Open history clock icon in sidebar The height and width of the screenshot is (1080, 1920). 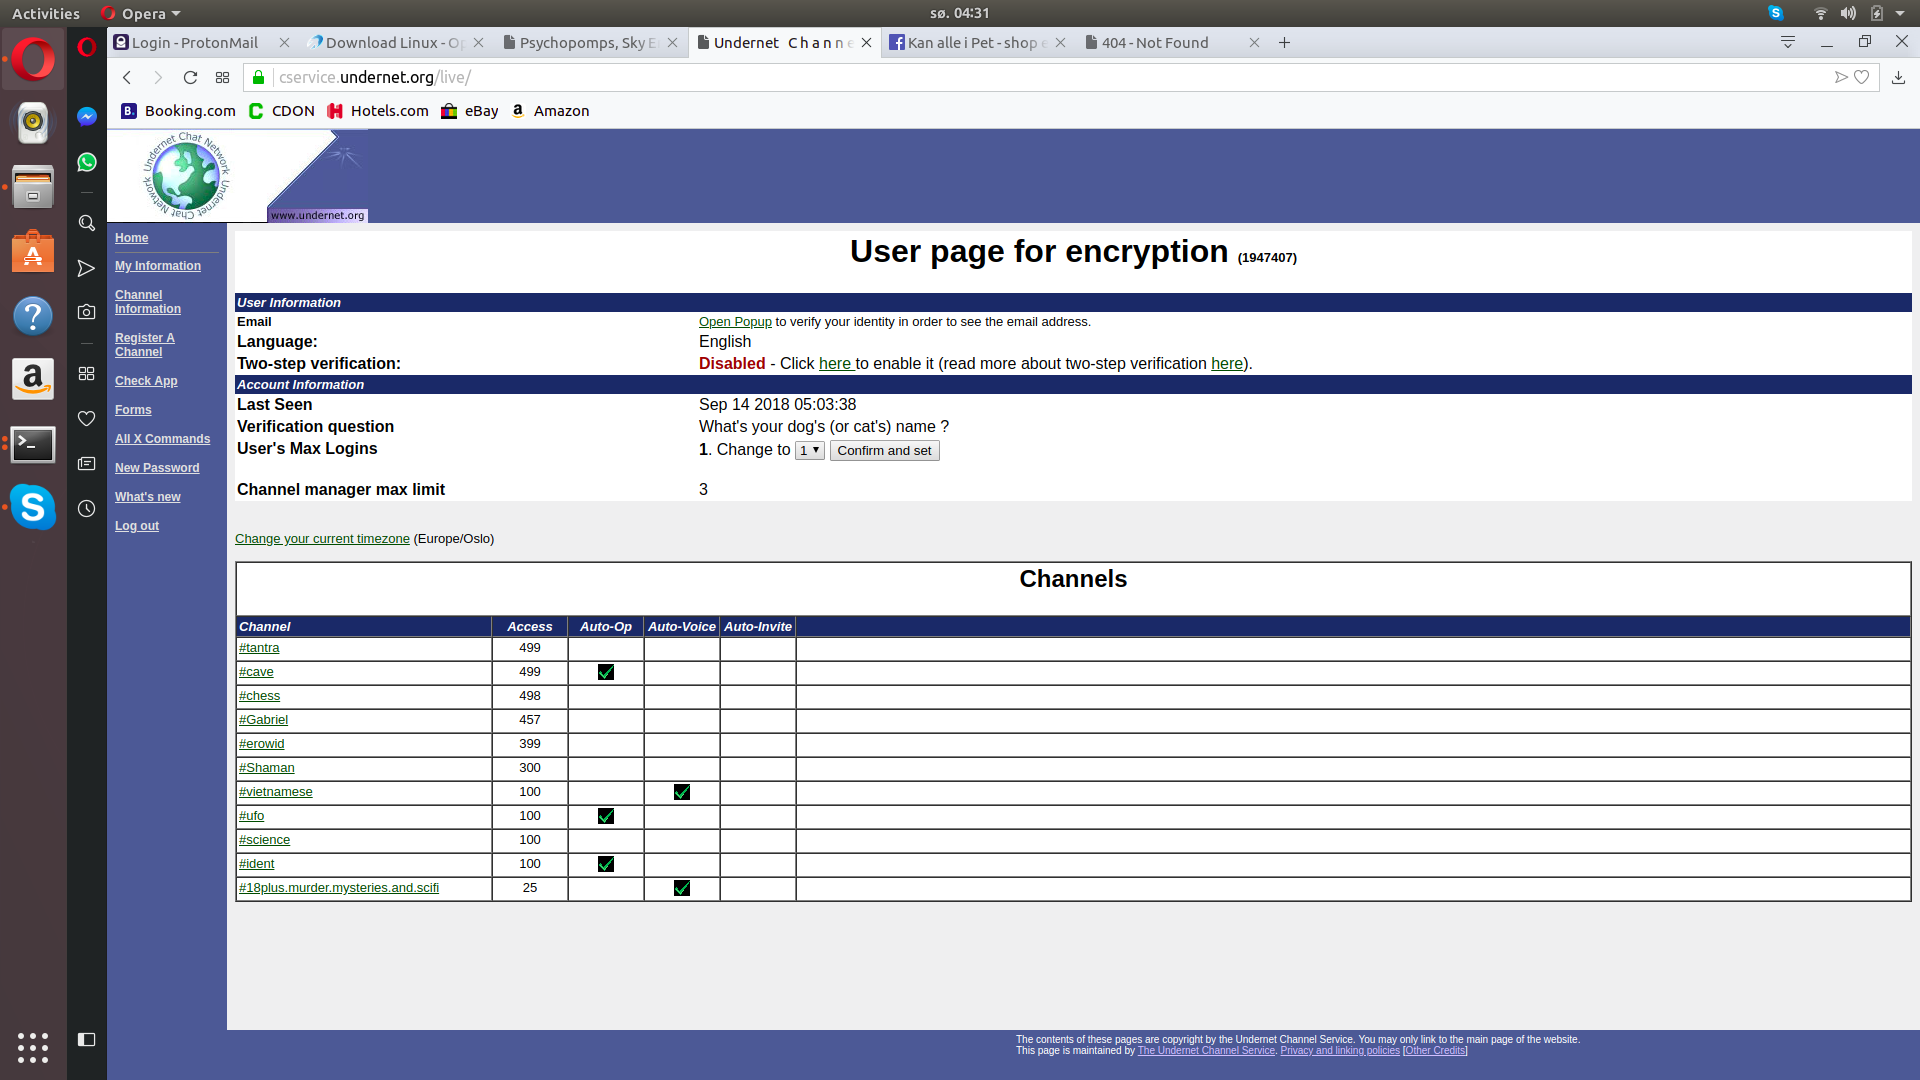(87, 508)
